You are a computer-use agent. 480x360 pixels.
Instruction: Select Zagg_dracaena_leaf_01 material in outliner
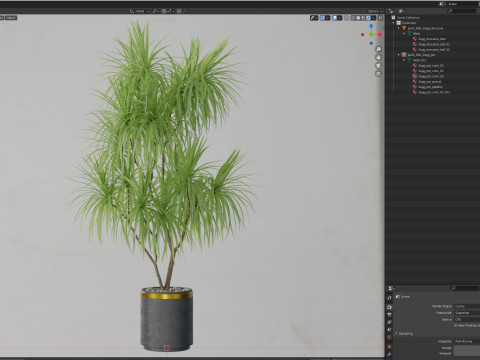[434, 44]
